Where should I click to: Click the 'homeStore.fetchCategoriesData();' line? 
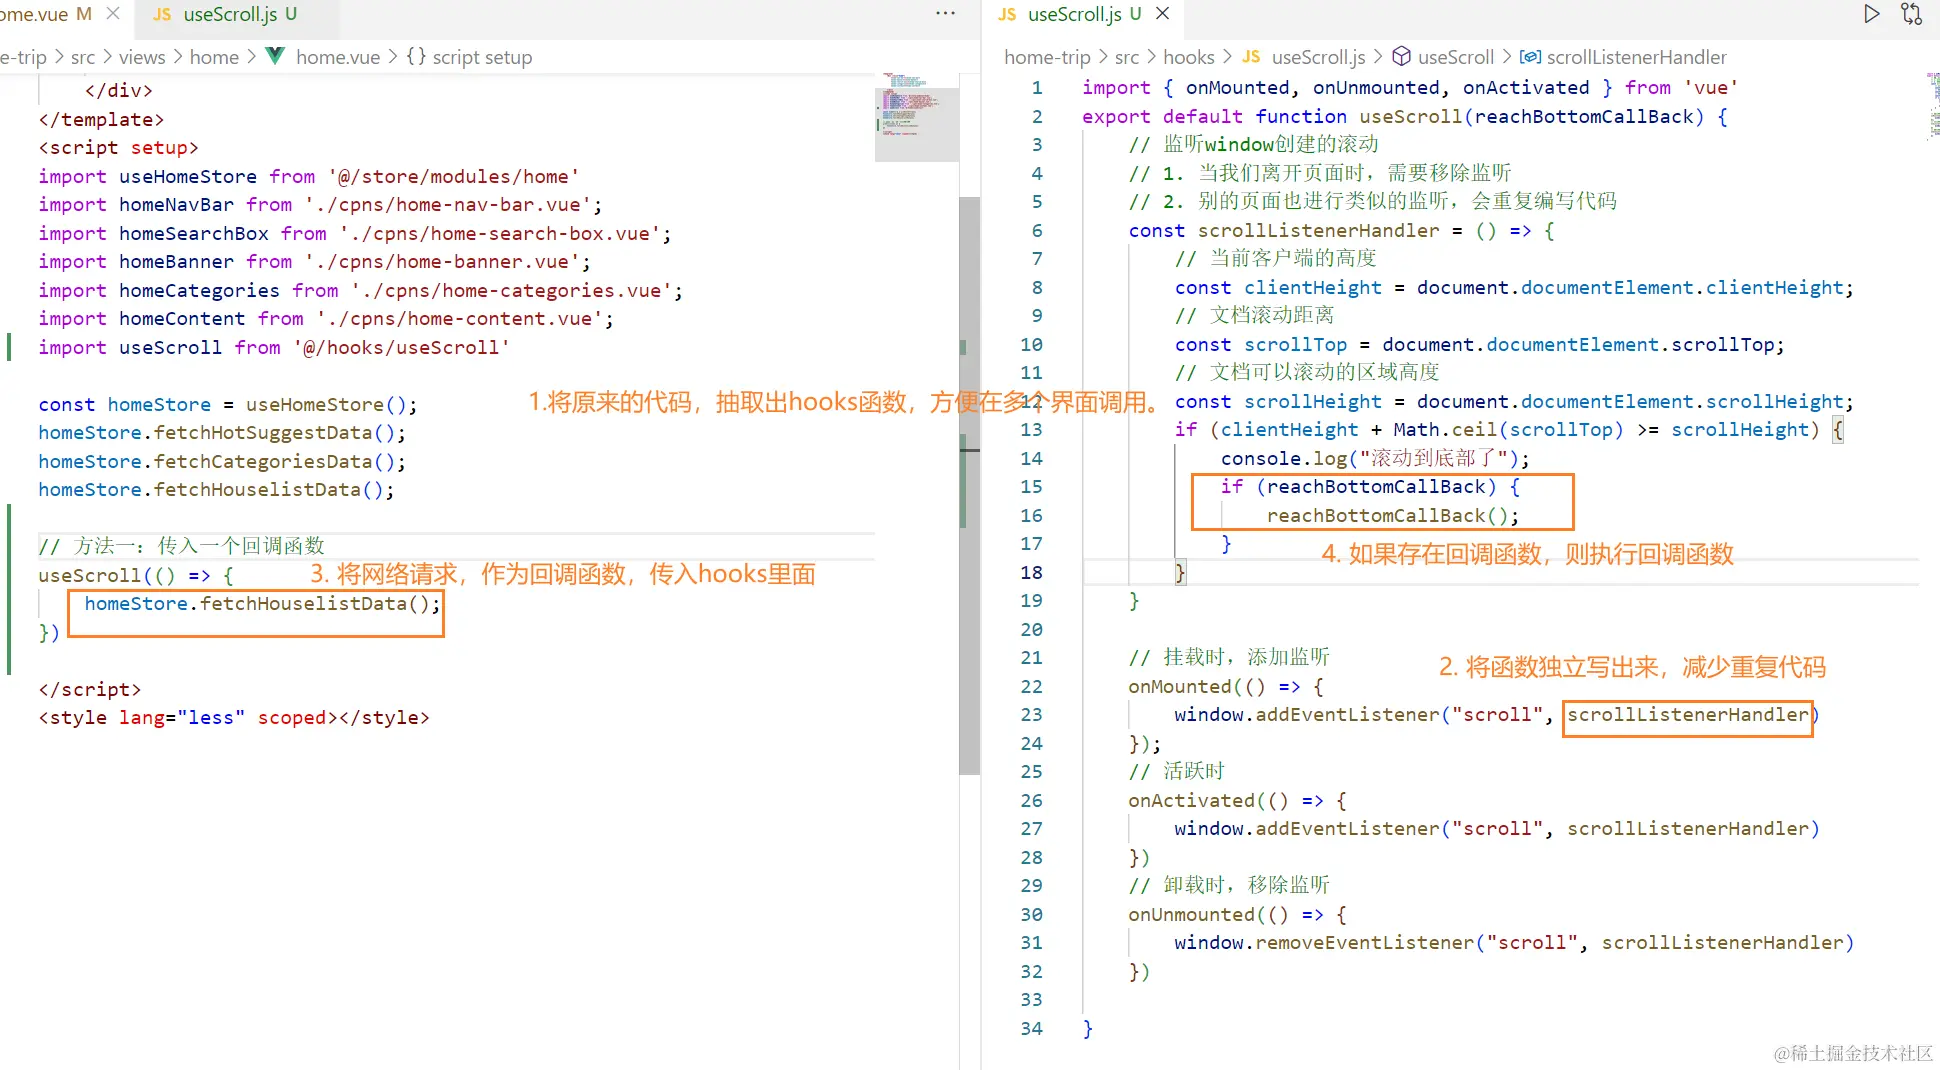click(x=222, y=461)
